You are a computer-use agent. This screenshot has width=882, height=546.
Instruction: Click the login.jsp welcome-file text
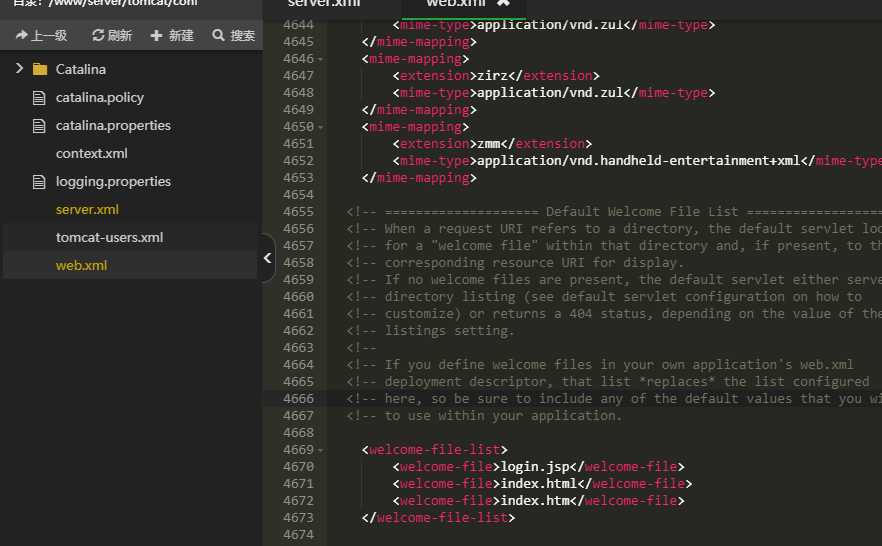535,467
